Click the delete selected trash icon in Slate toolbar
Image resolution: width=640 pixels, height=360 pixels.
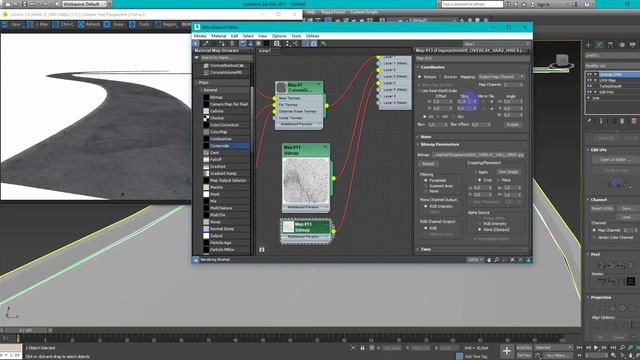pos(232,44)
